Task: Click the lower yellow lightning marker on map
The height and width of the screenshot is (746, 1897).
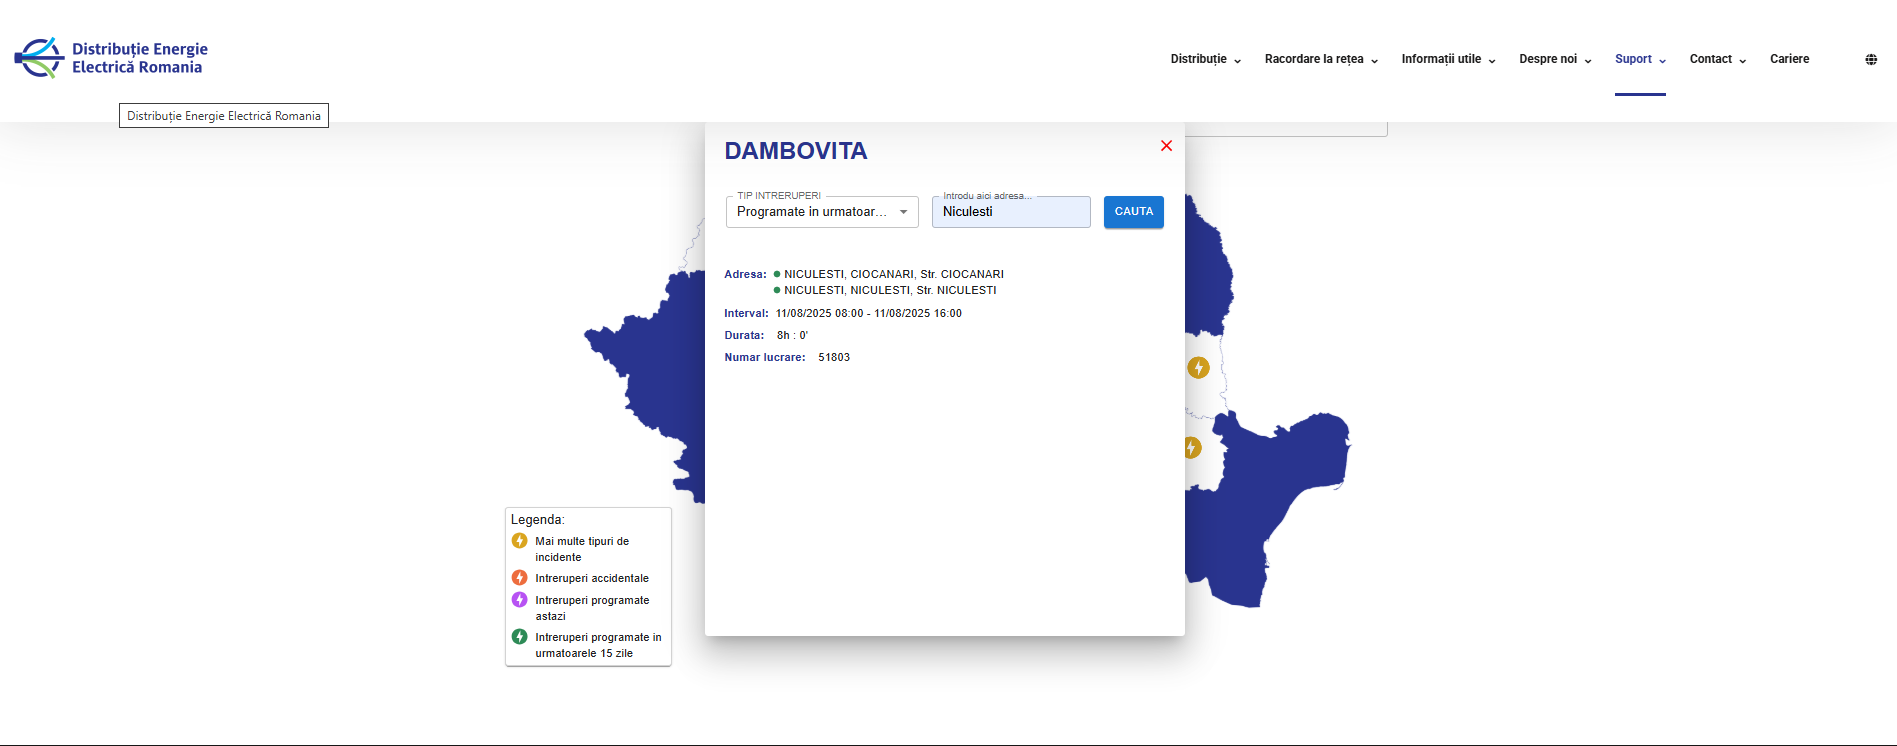Action: pyautogui.click(x=1191, y=448)
